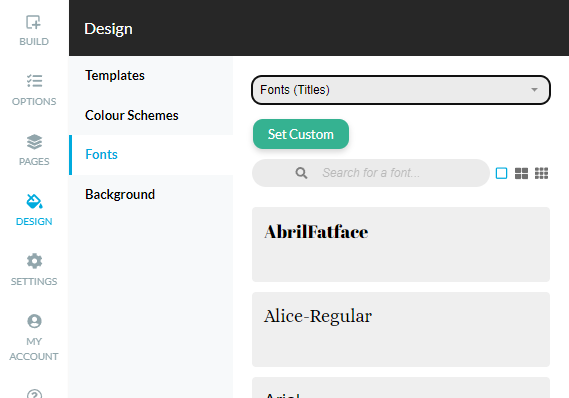Switch to two-column grid font view
The width and height of the screenshot is (569, 398).
tap(521, 173)
